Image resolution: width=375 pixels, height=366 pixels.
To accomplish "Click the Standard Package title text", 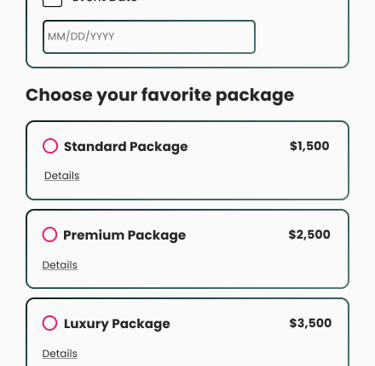I will [x=126, y=147].
